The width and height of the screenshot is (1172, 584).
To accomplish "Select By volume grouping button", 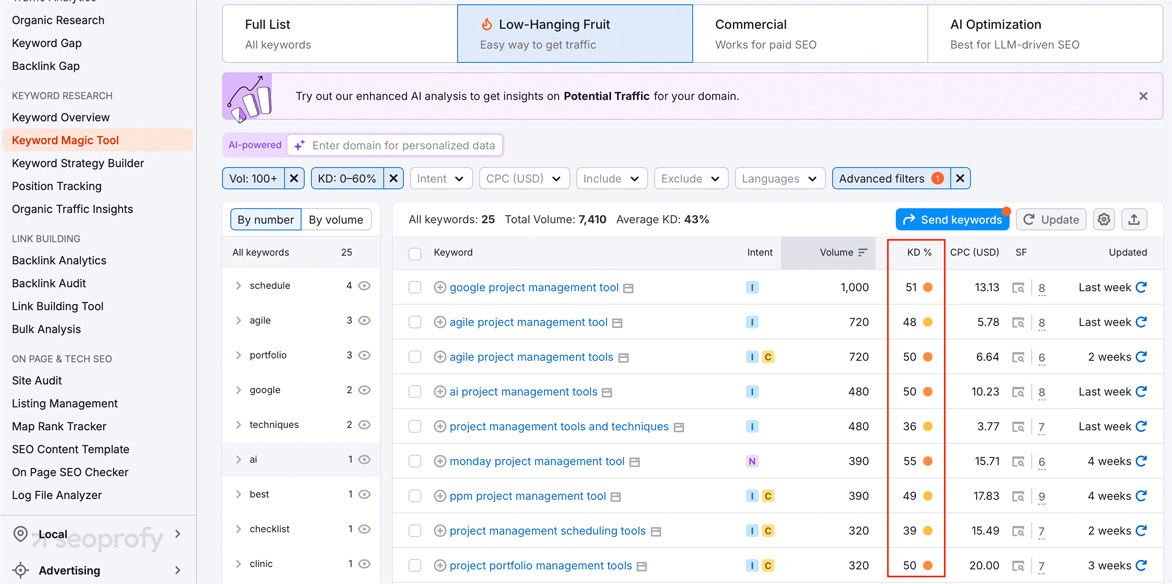I will pos(336,220).
